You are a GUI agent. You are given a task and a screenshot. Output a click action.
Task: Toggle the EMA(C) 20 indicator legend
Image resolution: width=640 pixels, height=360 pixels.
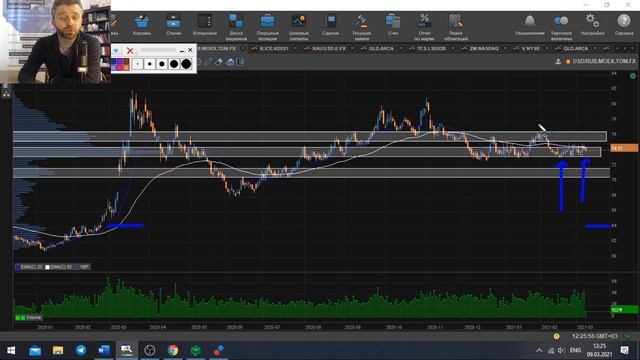[29, 267]
